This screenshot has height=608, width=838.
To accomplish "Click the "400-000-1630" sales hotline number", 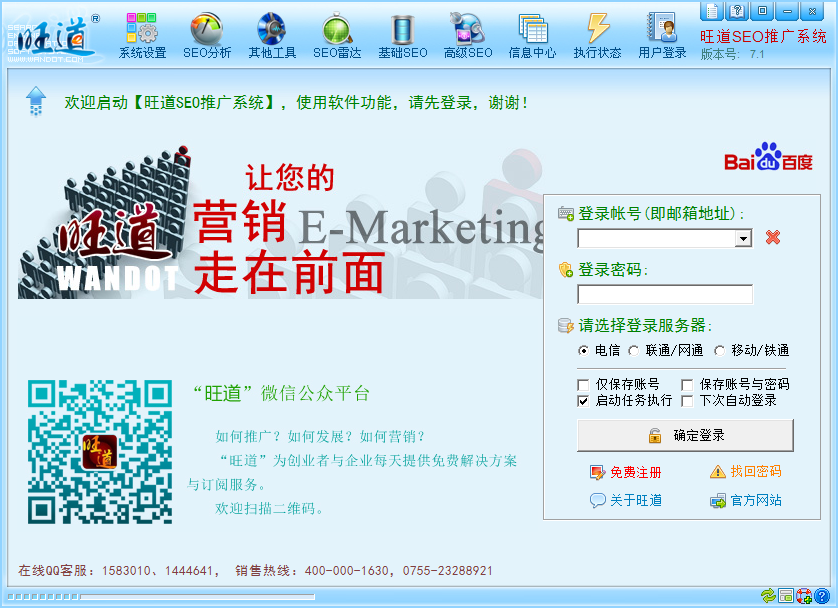I will pos(347,571).
